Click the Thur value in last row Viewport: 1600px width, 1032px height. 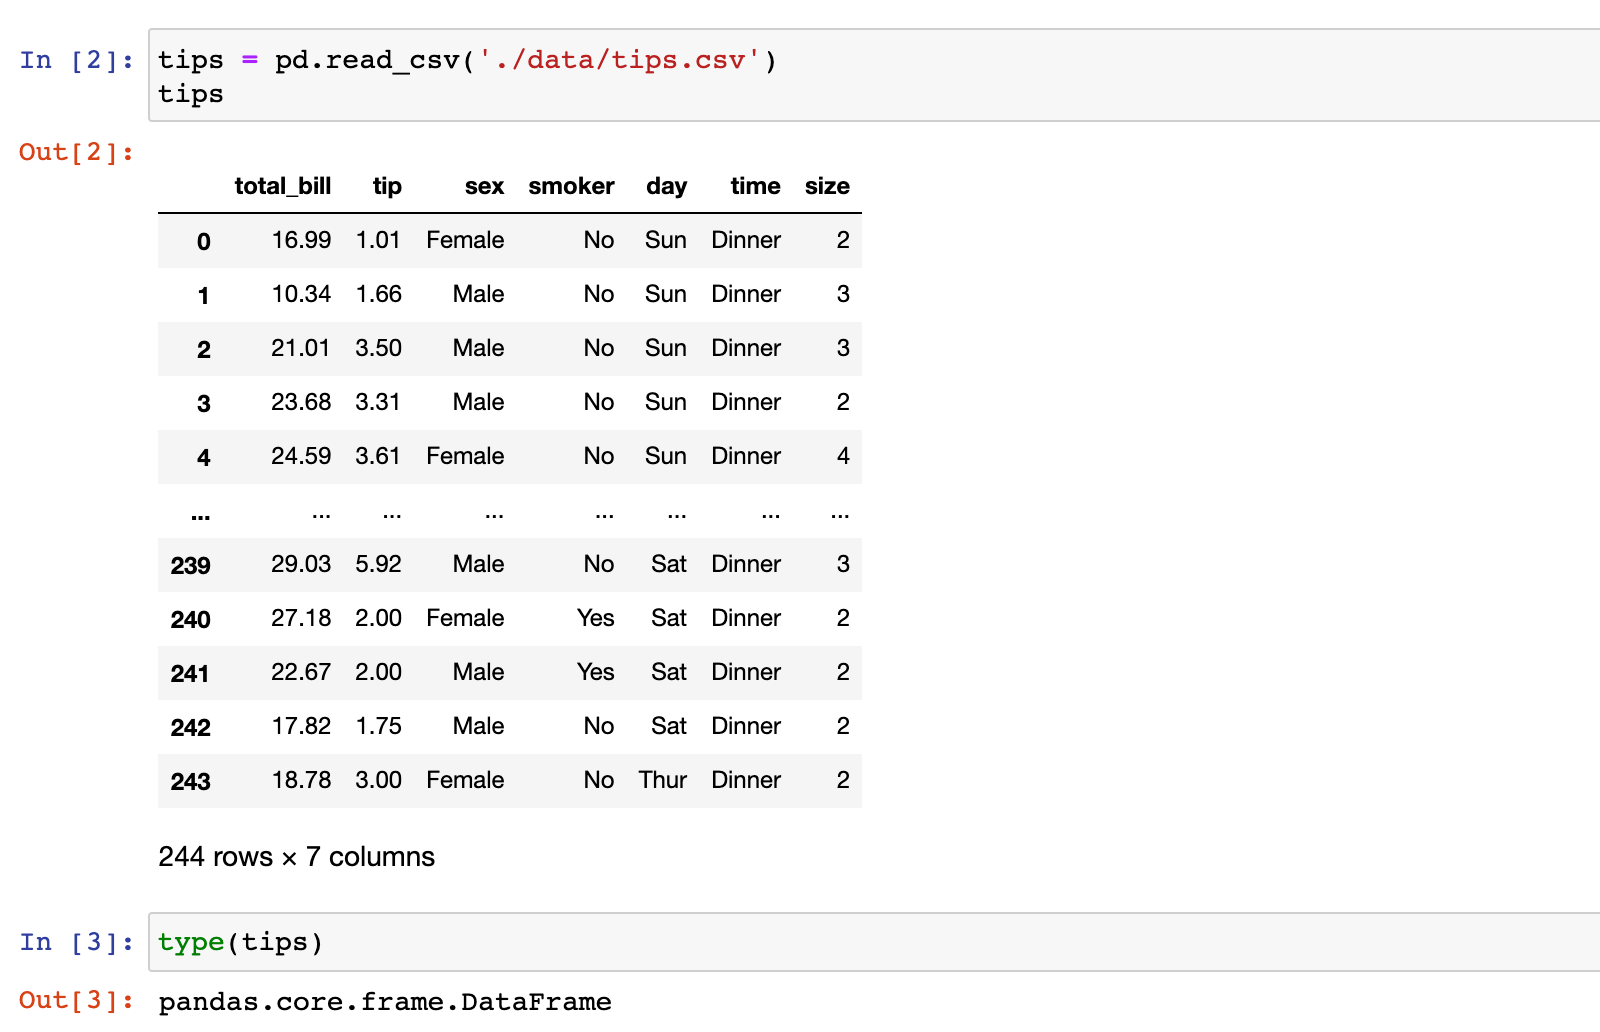663,780
